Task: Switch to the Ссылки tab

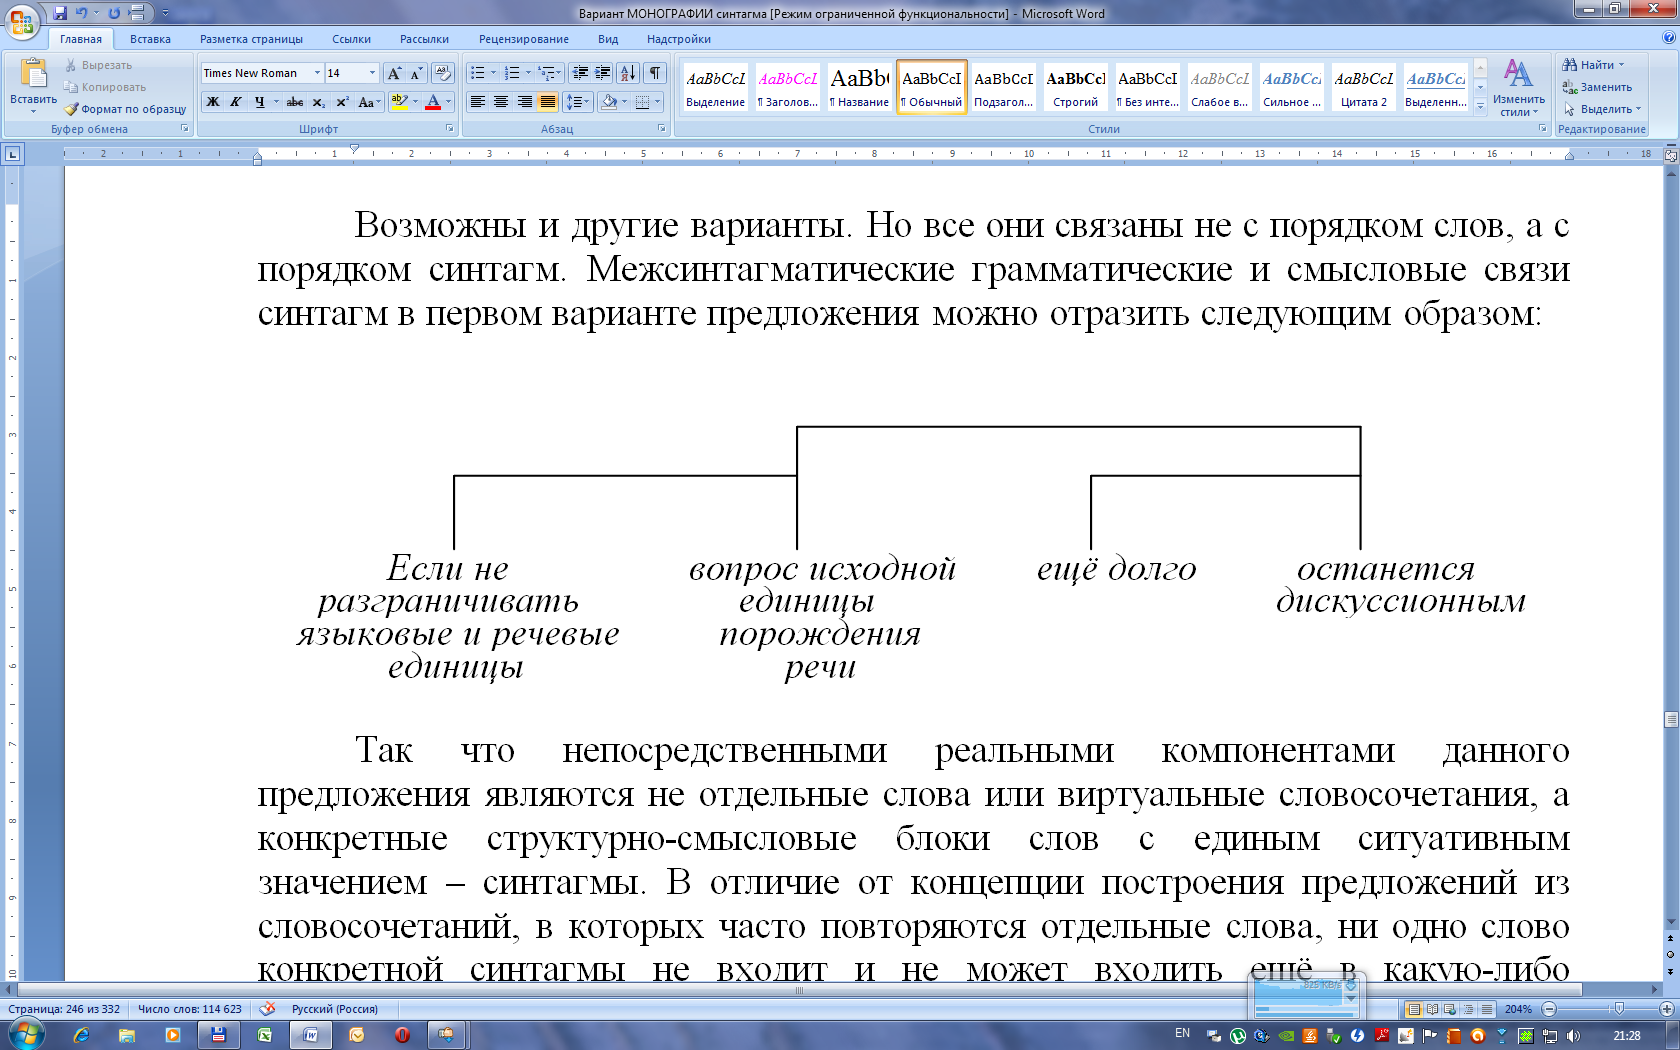Action: [x=351, y=39]
